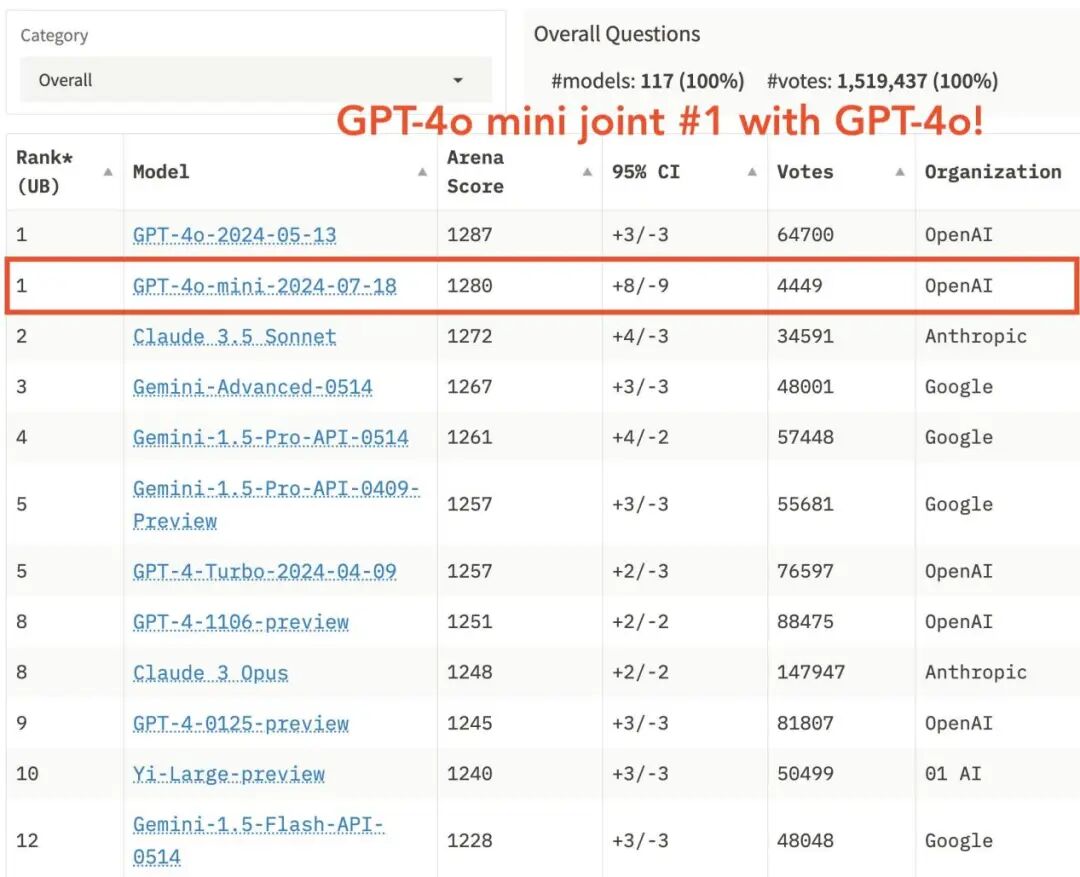Screen dimensions: 1080x877
Task: Select the Arena Score cell 1287
Action: click(x=470, y=235)
